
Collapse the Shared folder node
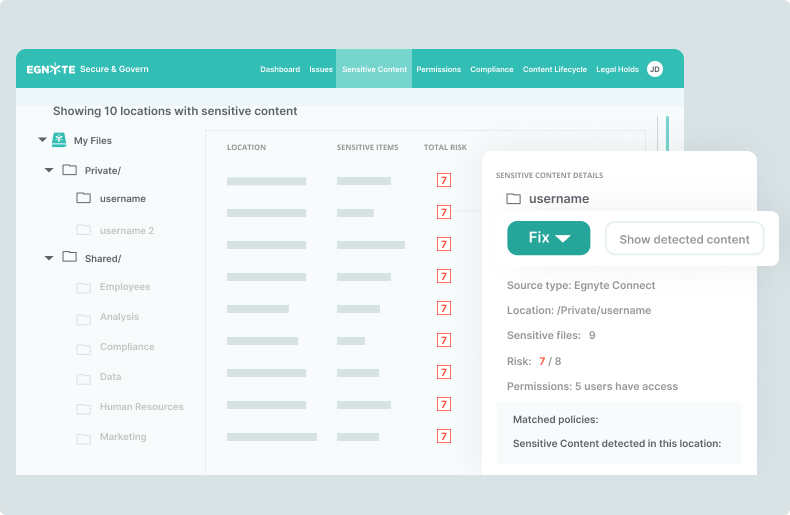pos(49,258)
